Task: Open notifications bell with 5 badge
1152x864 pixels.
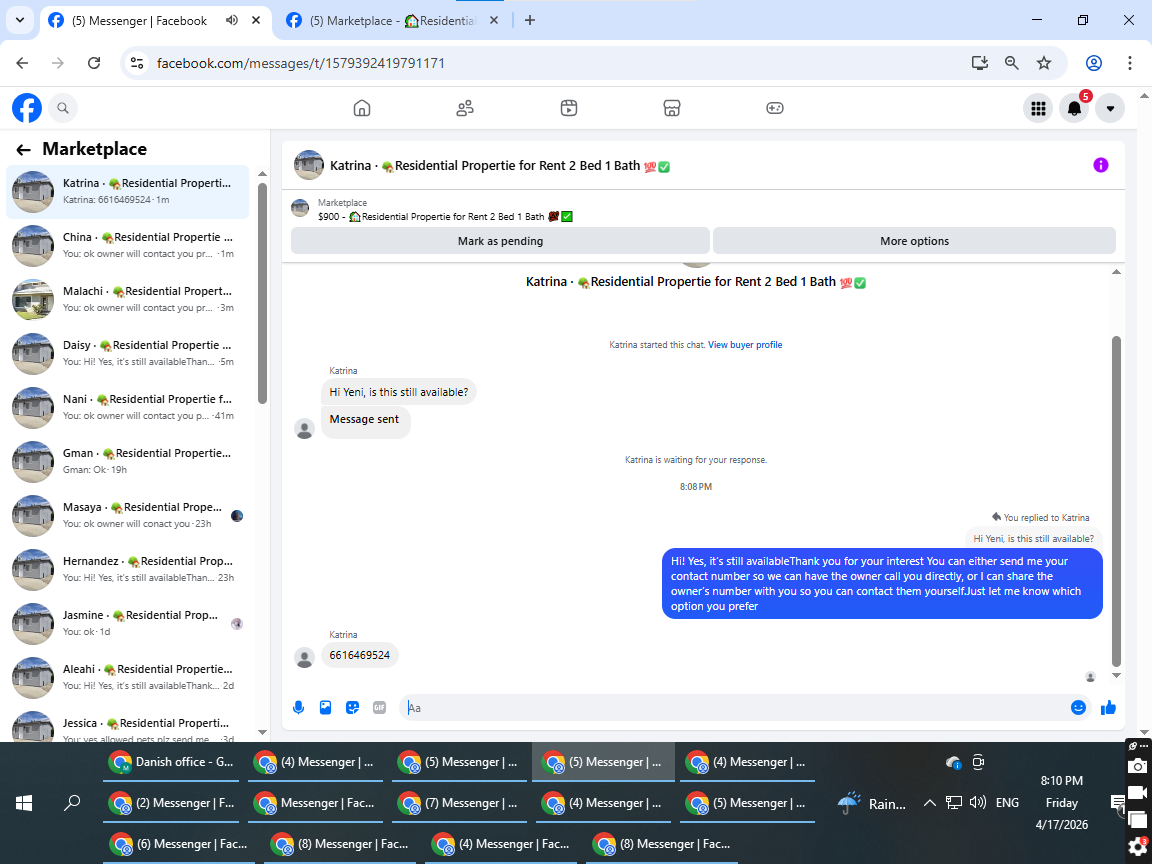Action: coord(1074,109)
